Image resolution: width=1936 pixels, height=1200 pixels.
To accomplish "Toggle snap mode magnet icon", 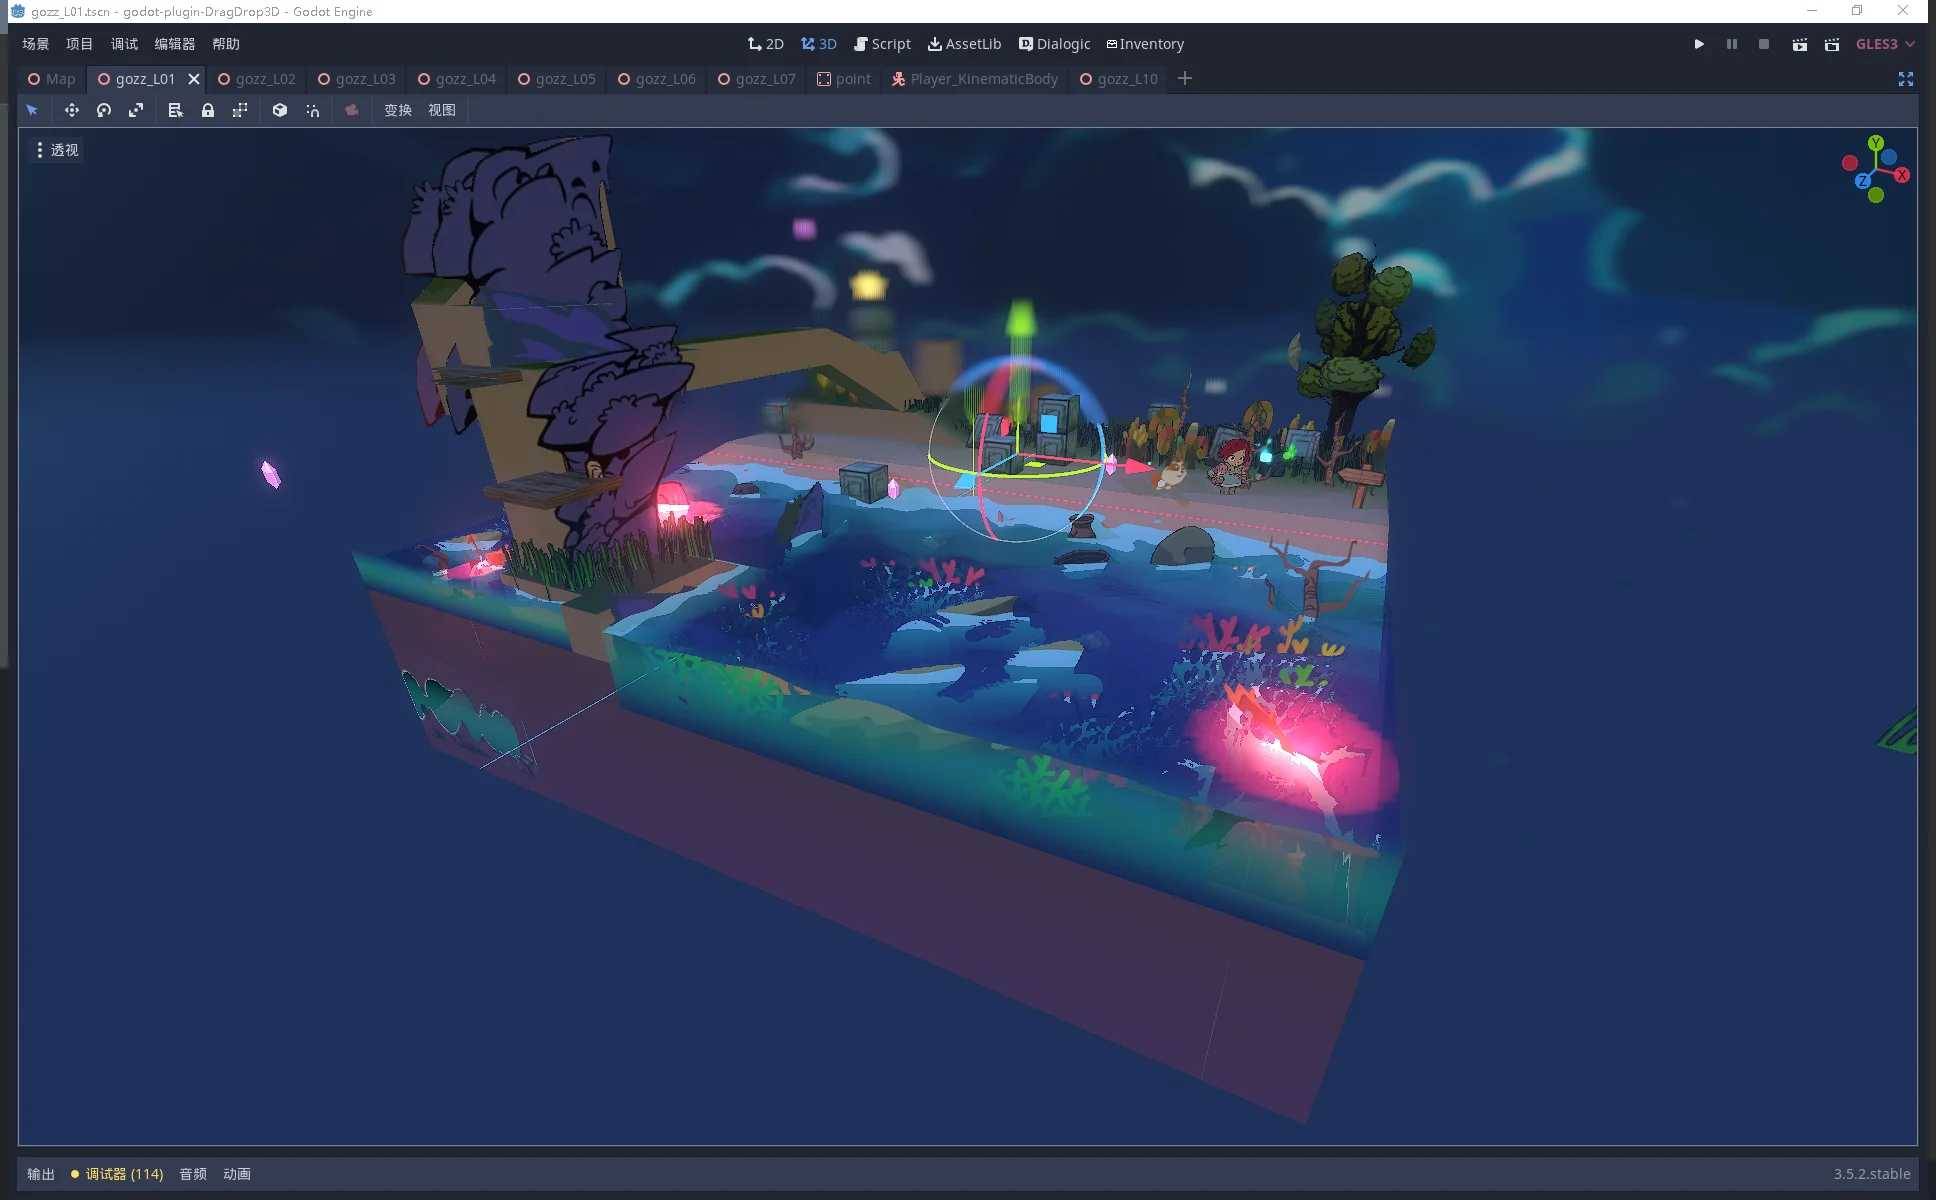I will (313, 110).
